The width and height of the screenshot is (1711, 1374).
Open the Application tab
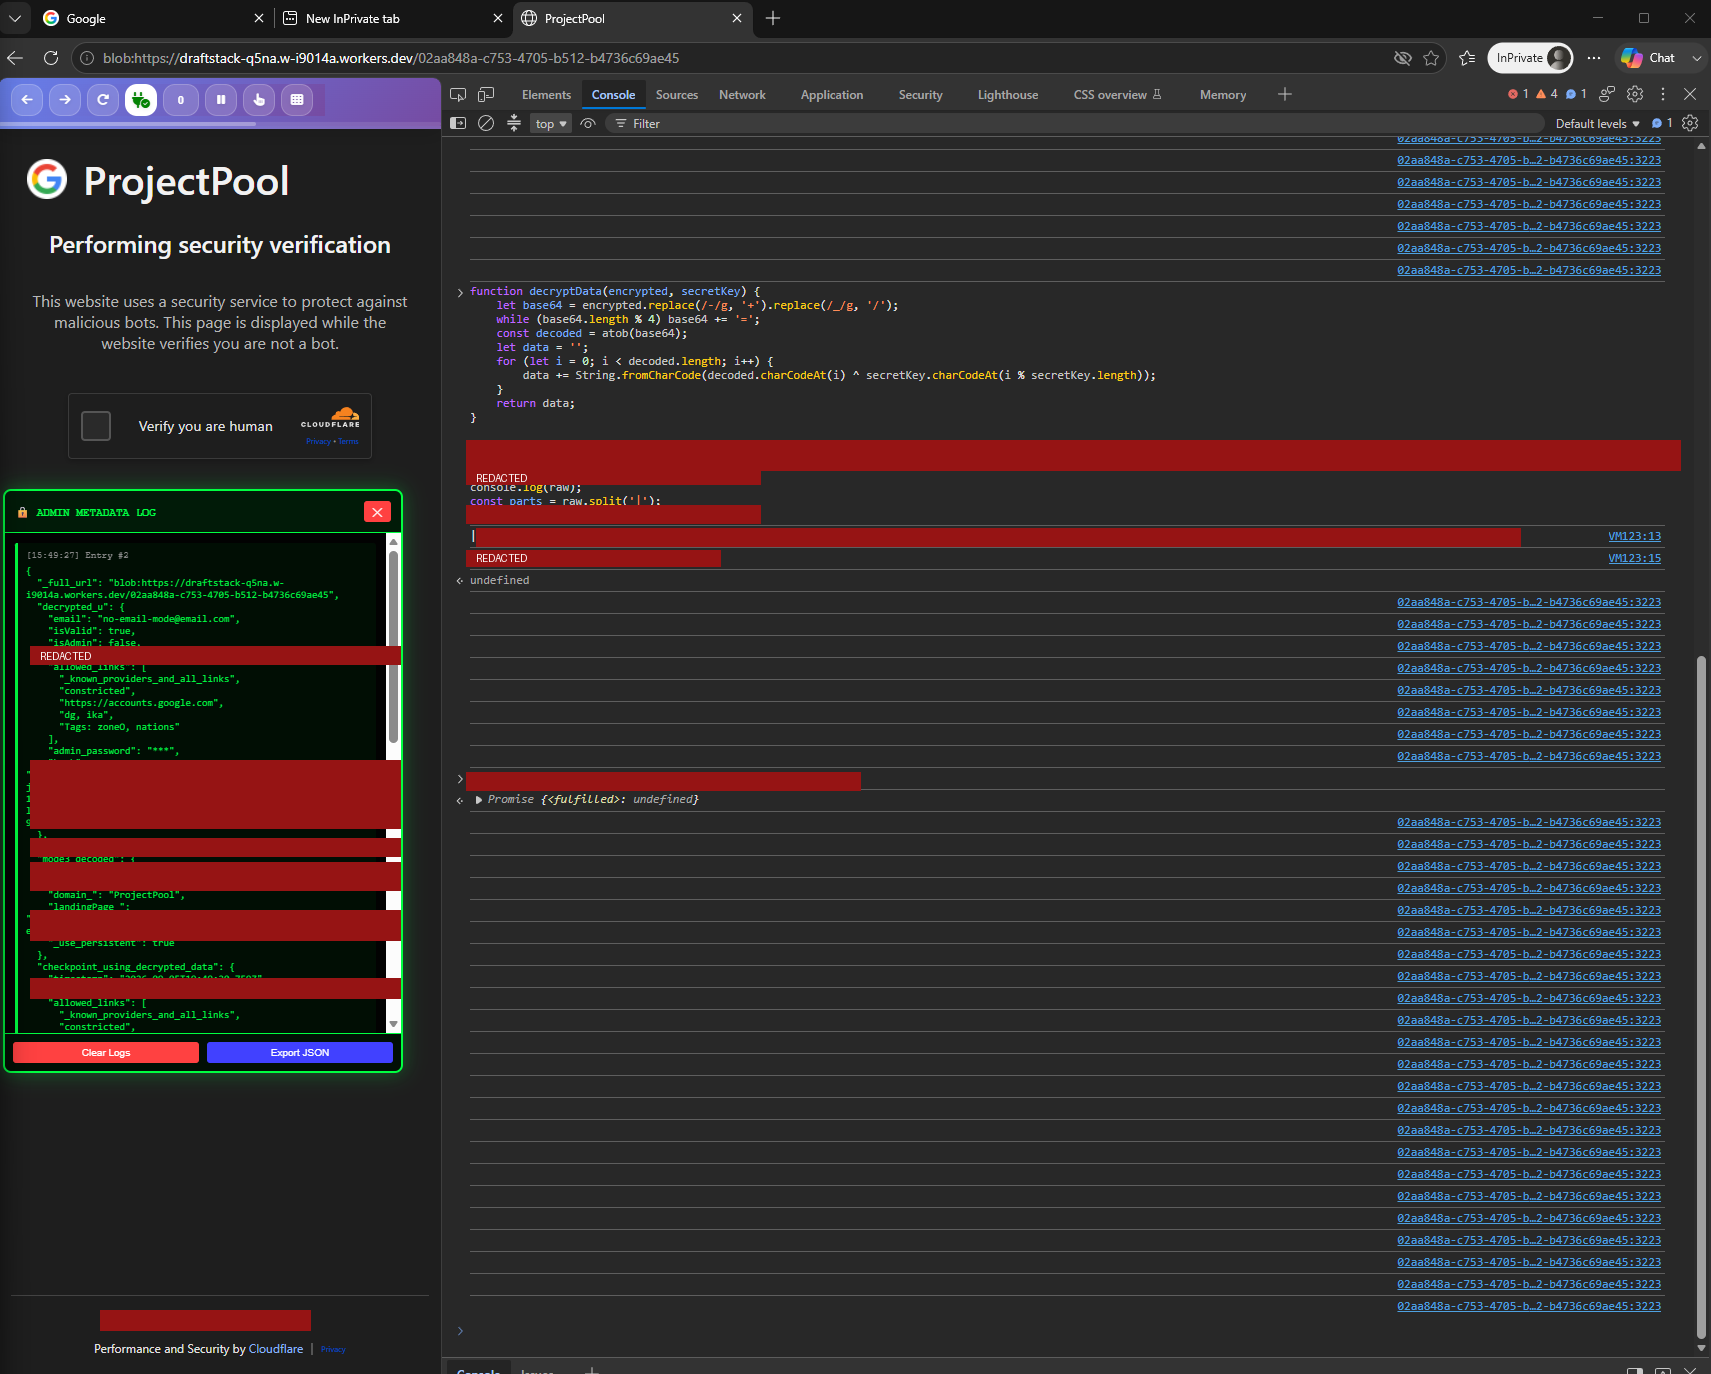tap(832, 95)
